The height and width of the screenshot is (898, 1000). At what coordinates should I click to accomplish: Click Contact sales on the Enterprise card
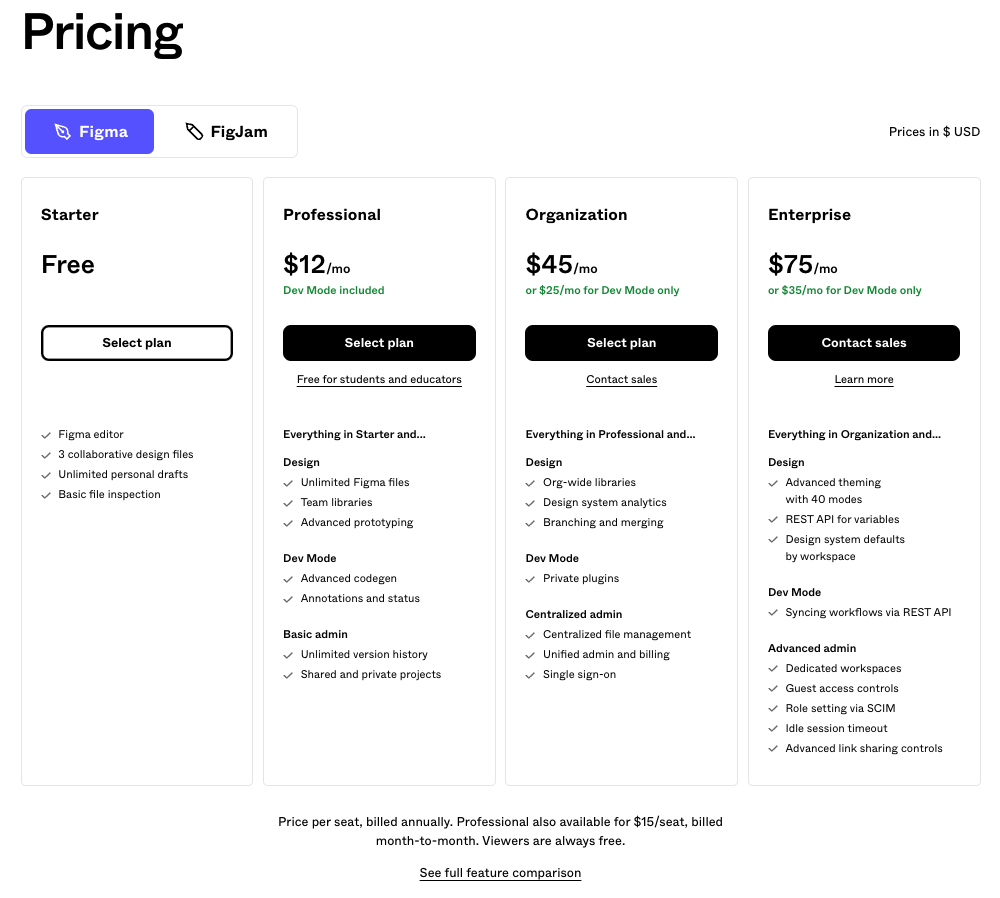pyautogui.click(x=863, y=342)
